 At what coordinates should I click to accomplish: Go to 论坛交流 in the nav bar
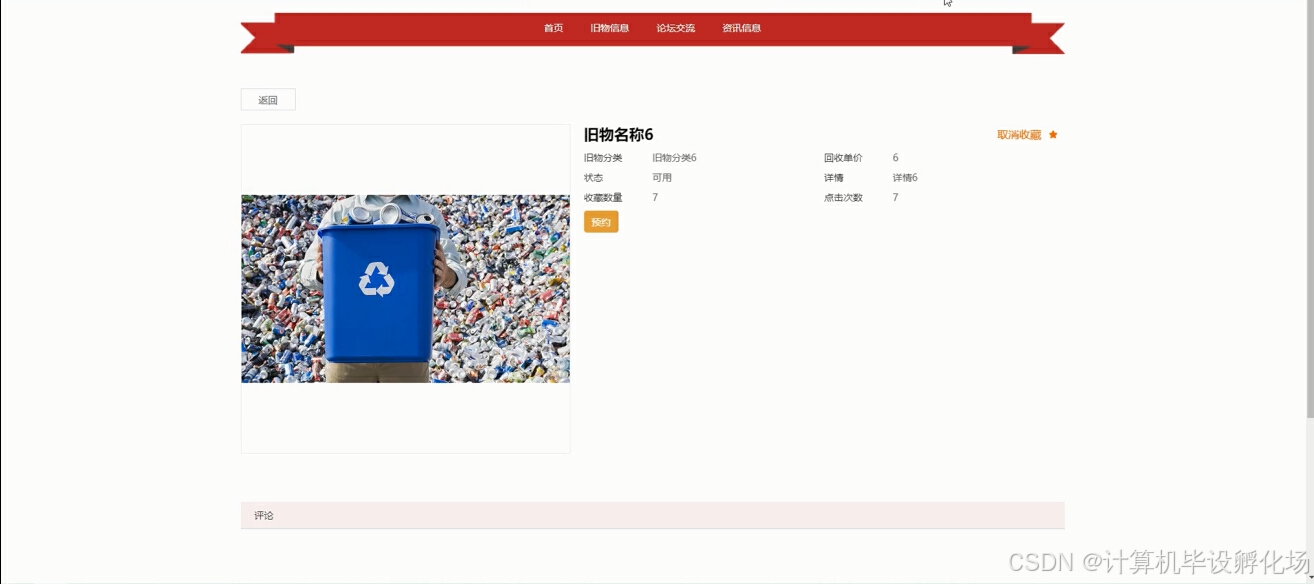(675, 28)
